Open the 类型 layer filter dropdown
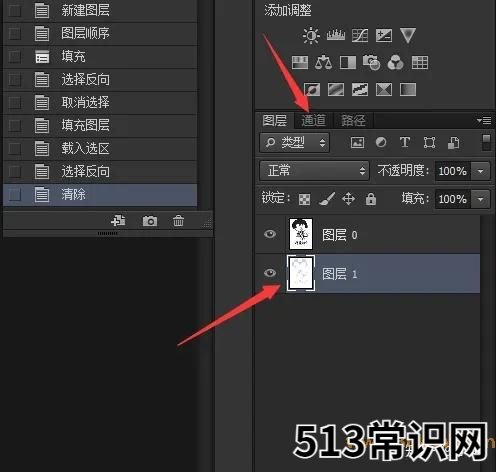The width and height of the screenshot is (496, 472). (x=295, y=143)
